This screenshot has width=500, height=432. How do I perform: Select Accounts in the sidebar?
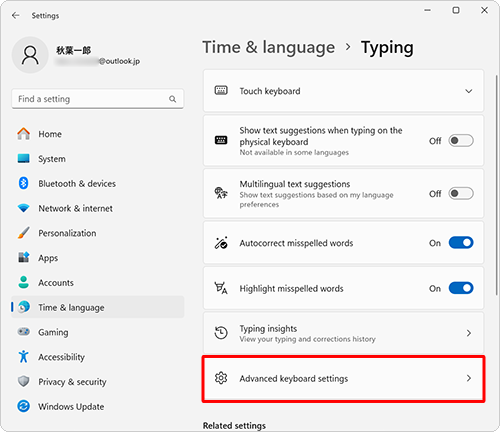97,283
